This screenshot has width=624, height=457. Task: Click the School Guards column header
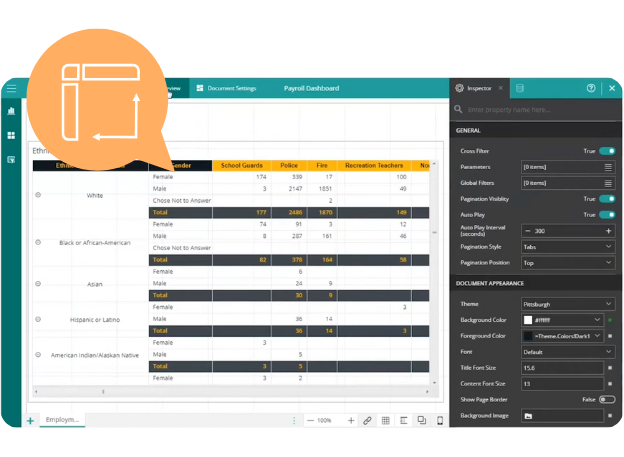[x=242, y=165]
